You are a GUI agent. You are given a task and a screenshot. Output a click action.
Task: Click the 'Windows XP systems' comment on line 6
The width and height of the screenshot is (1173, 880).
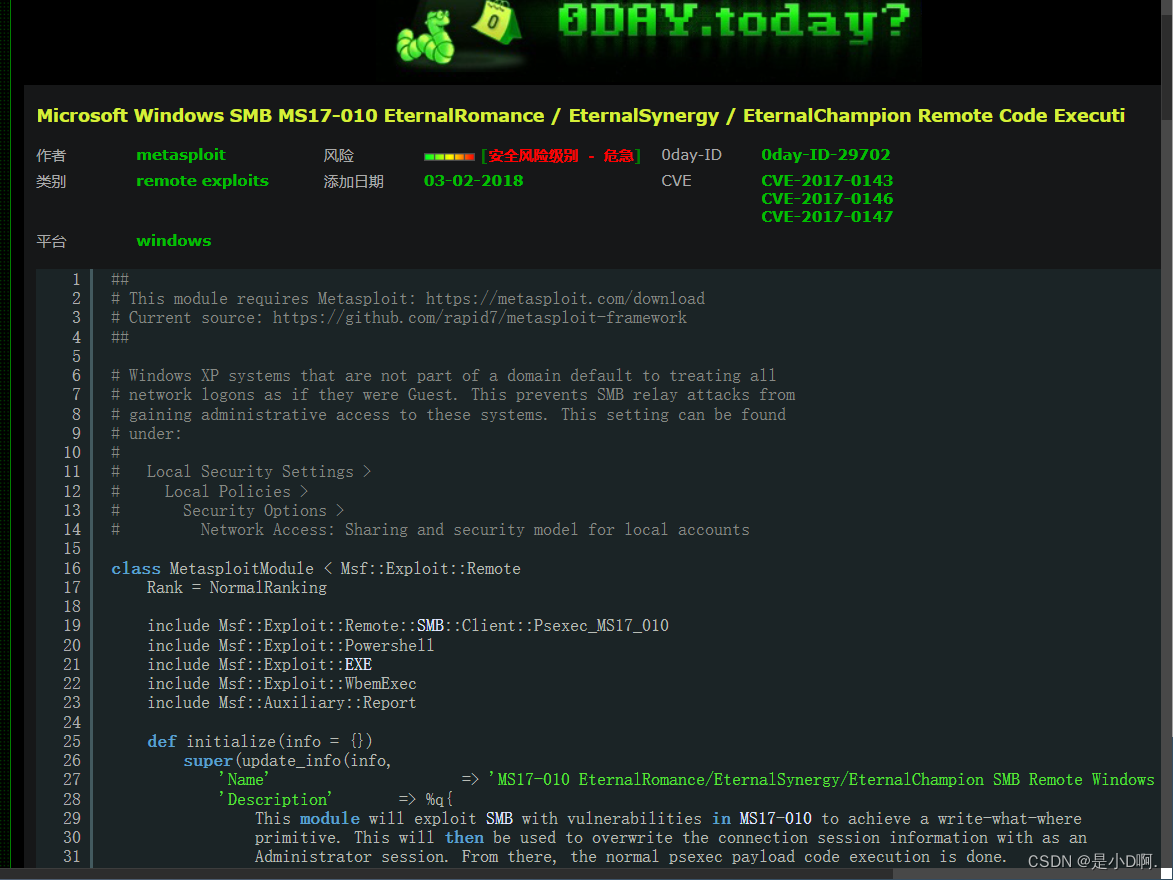click(444, 376)
